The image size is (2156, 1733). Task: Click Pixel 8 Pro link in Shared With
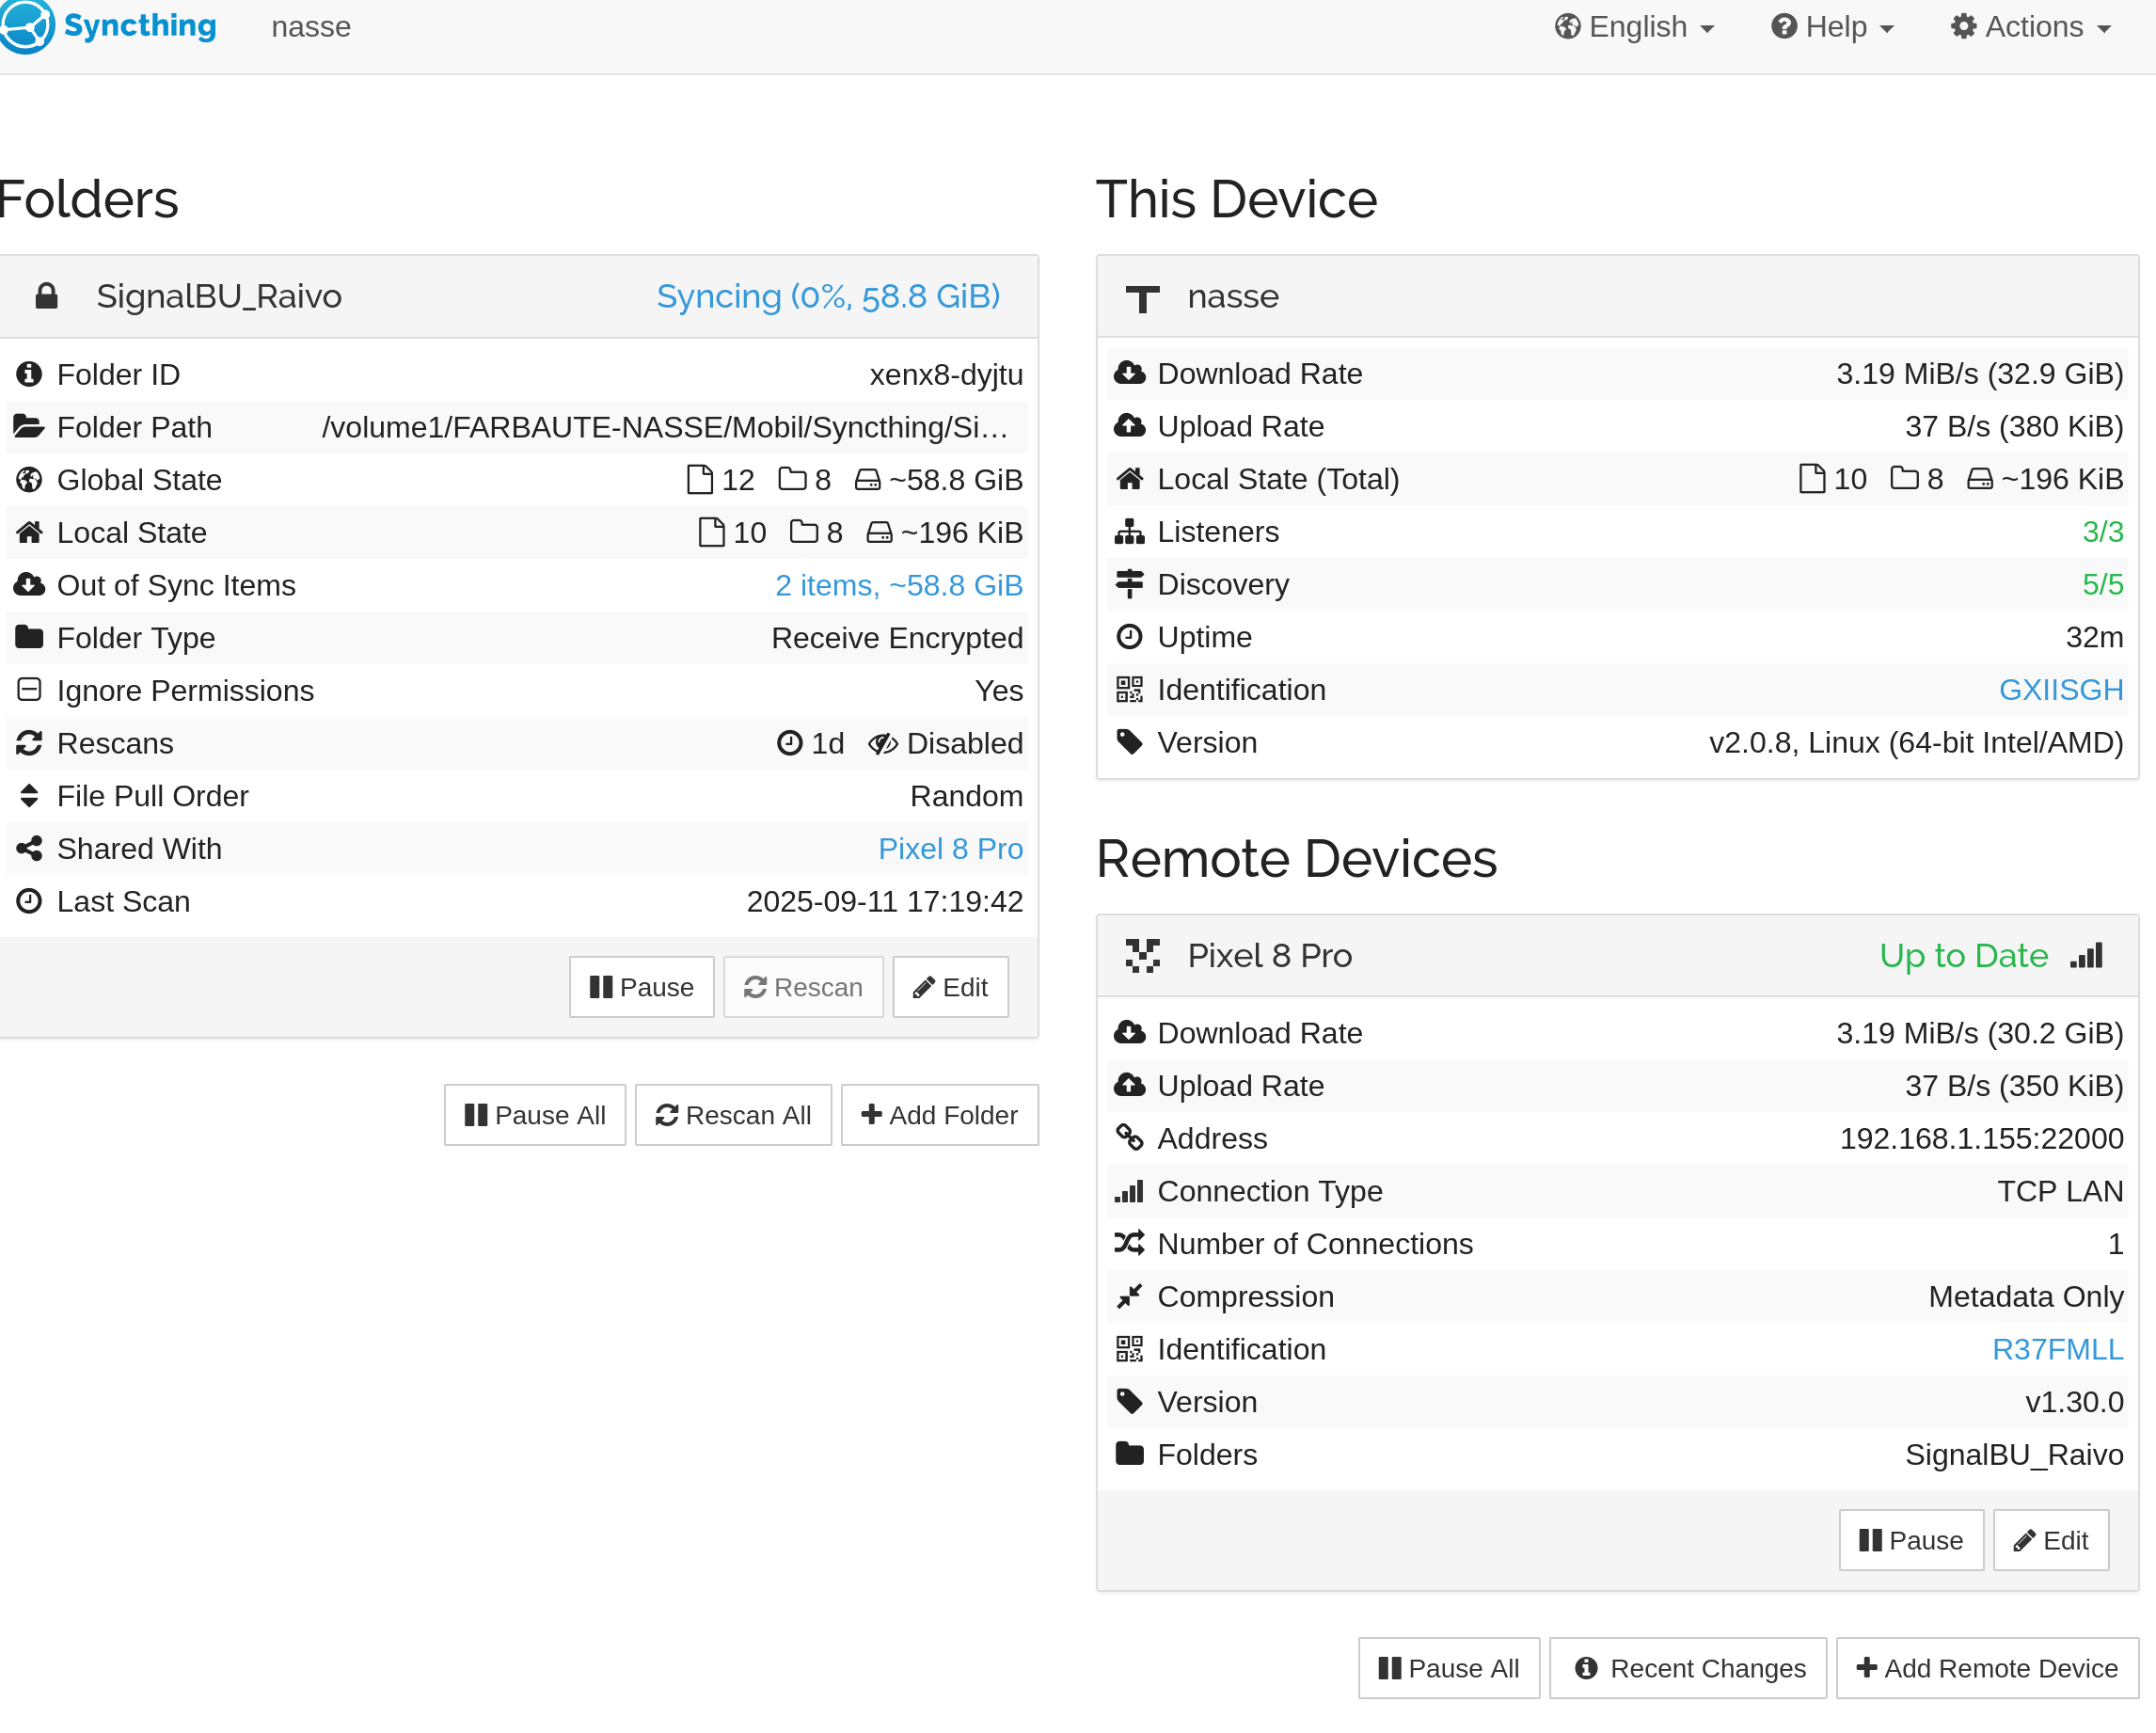pos(950,849)
